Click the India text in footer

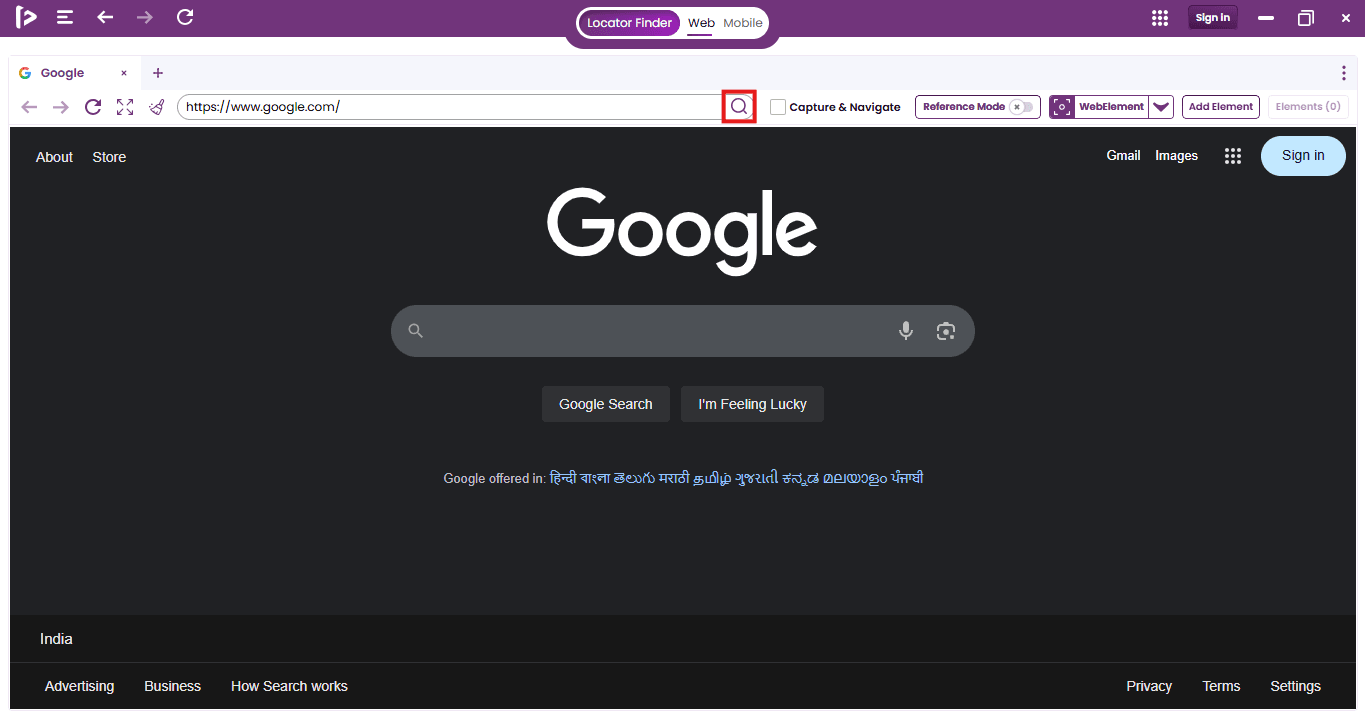(x=56, y=639)
